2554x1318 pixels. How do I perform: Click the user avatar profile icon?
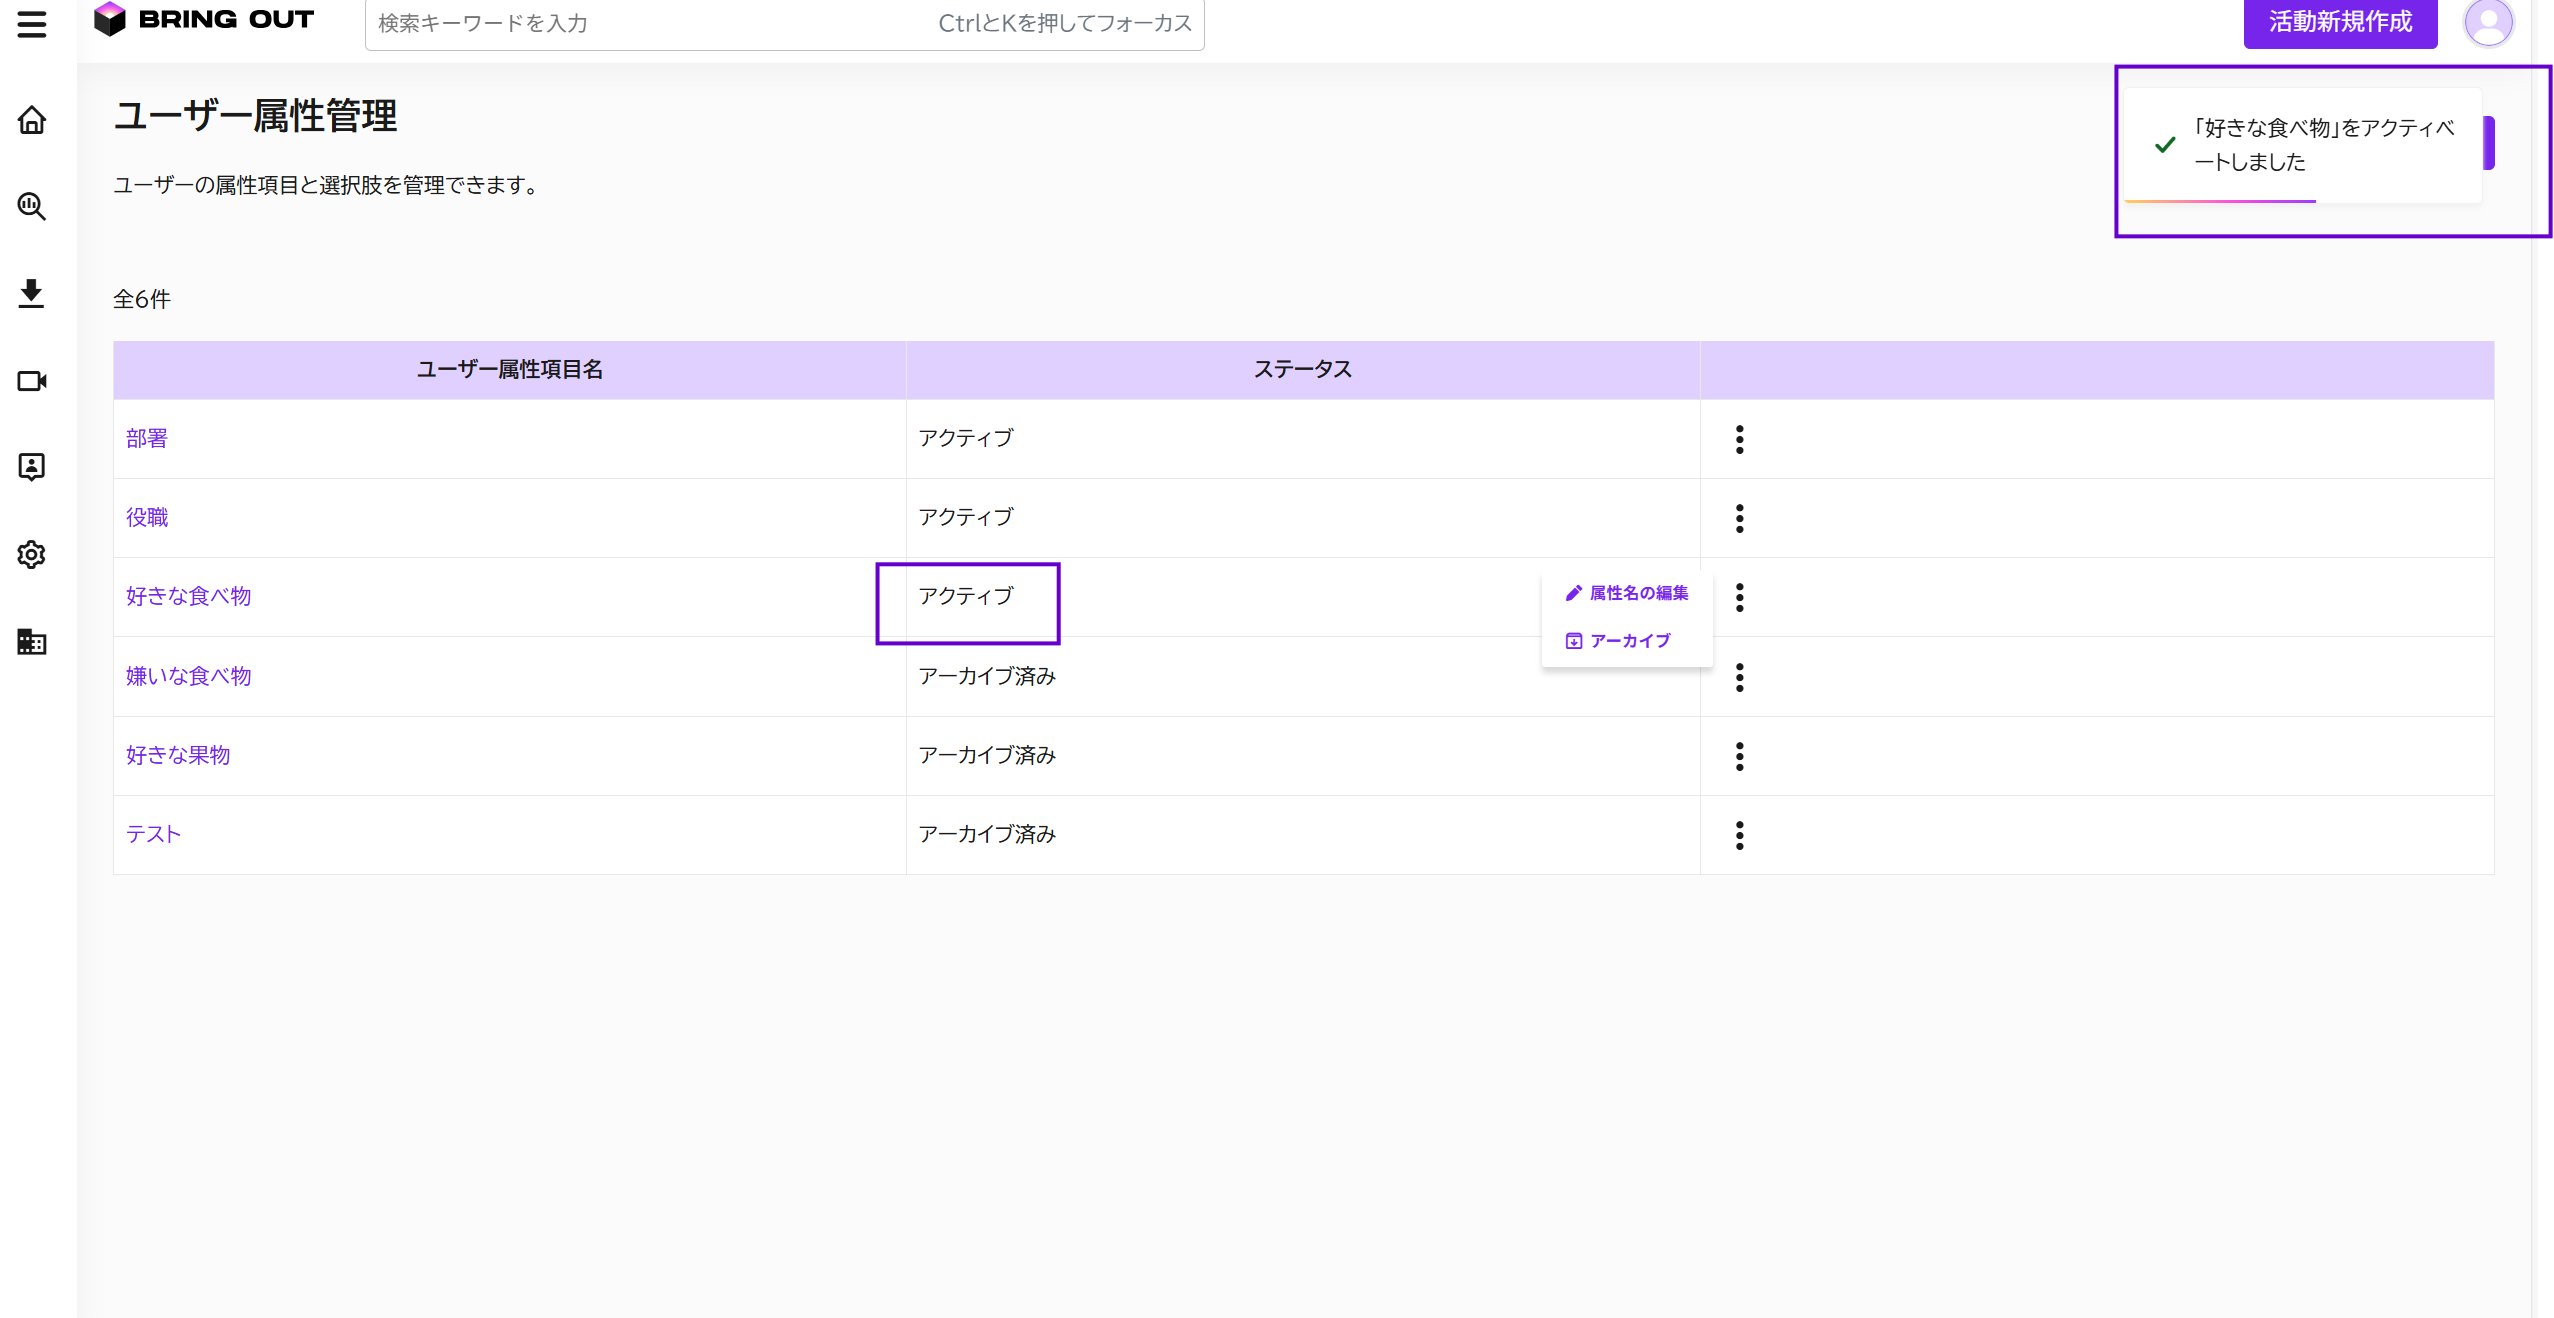[2488, 22]
